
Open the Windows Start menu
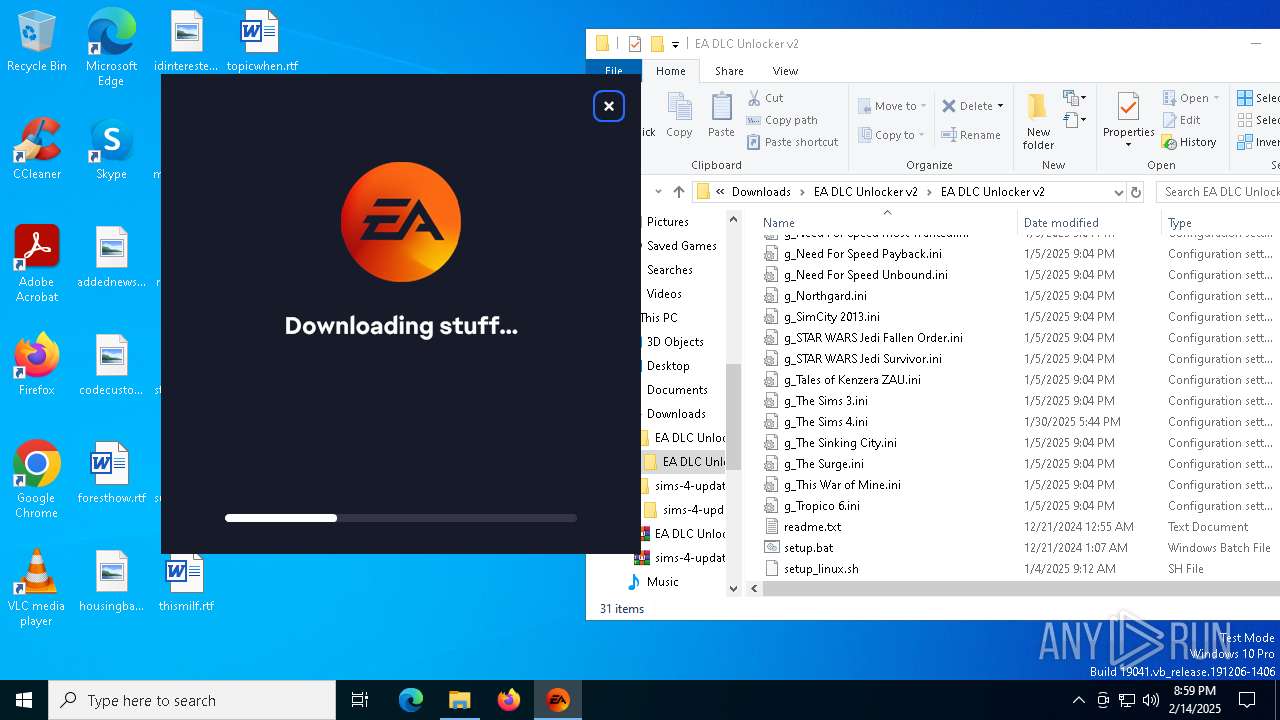point(24,700)
